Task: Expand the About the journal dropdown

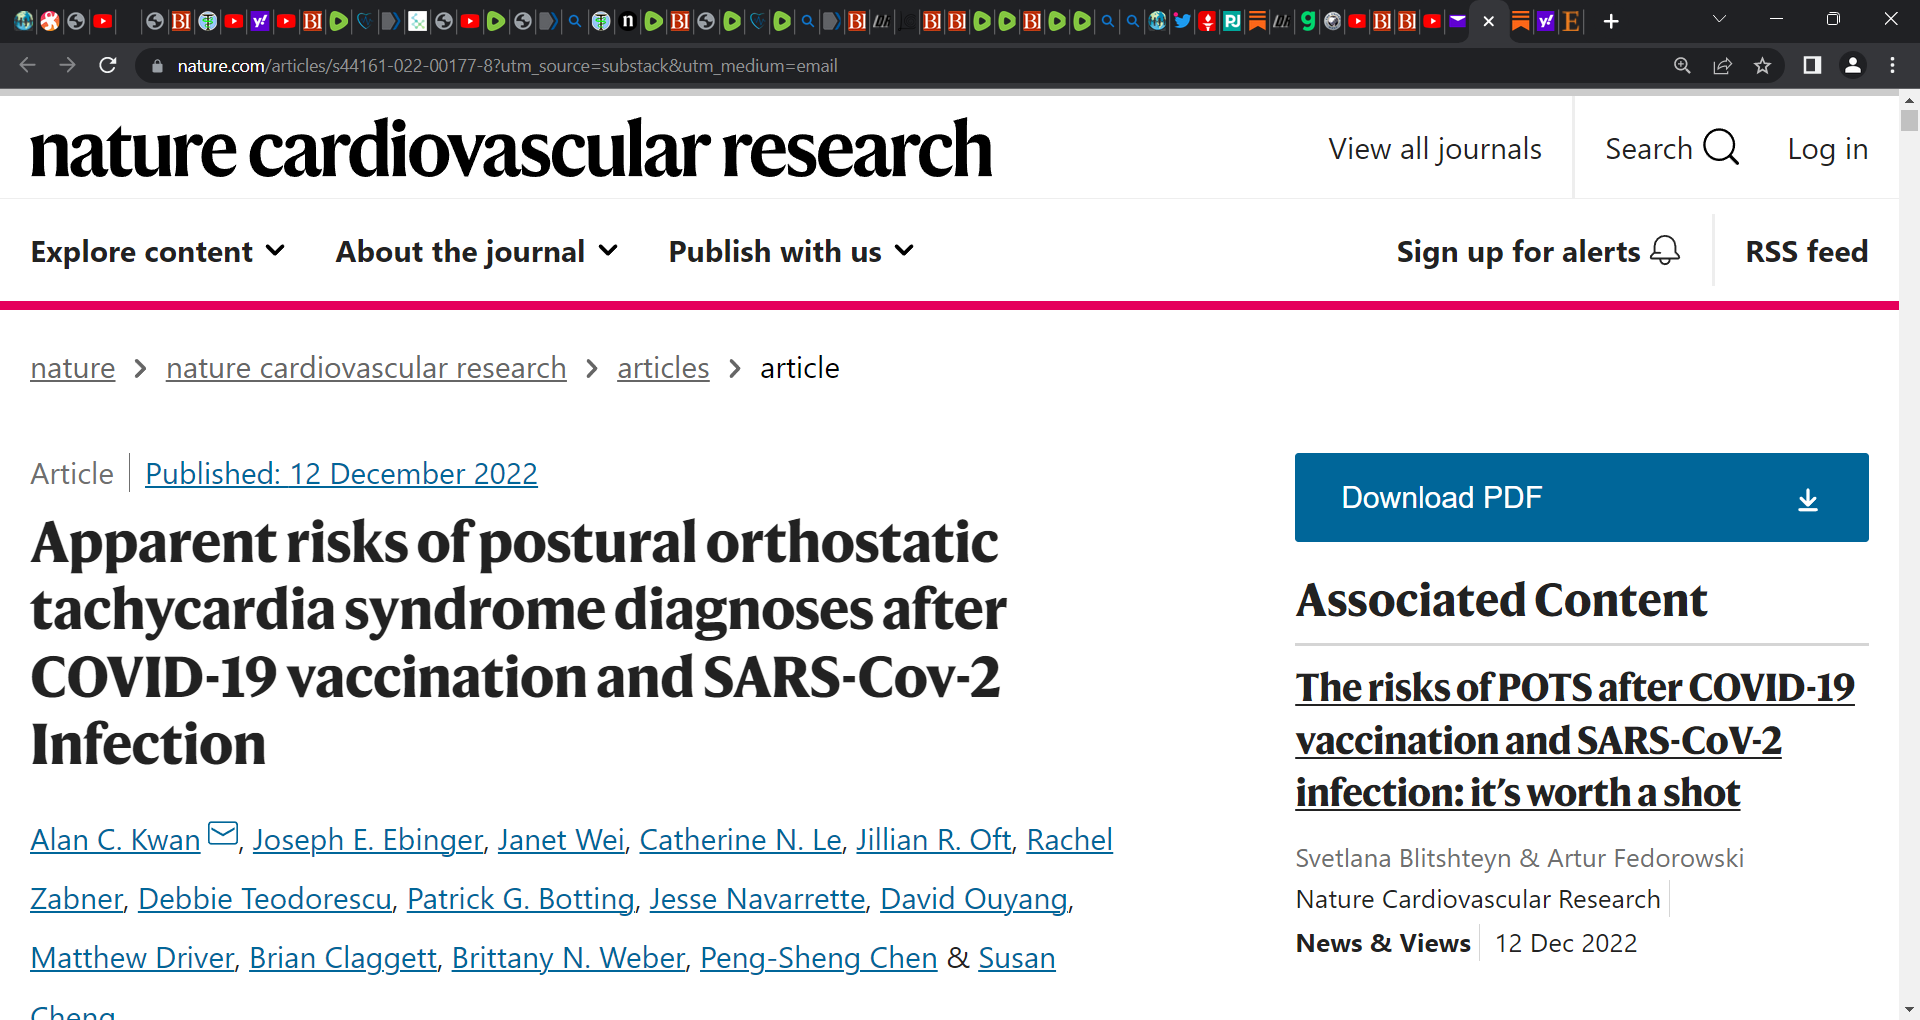Action: 477,251
